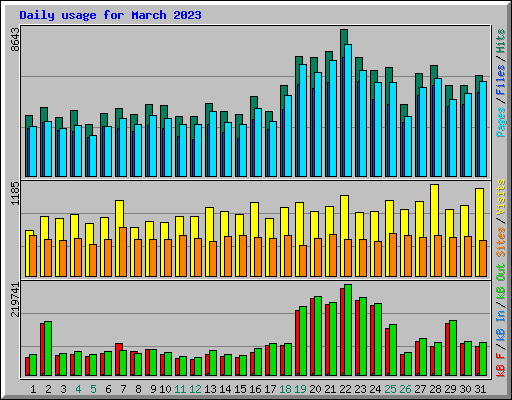Image resolution: width=512 pixels, height=400 pixels.
Task: Select day label 22 on the axis
Action: point(345,389)
